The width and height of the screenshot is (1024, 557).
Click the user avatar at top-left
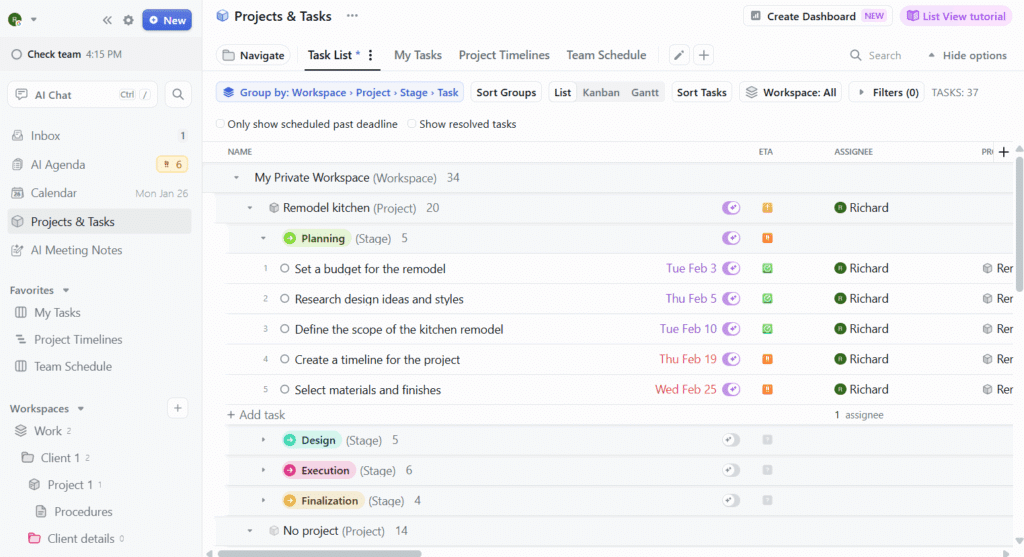click(15, 20)
